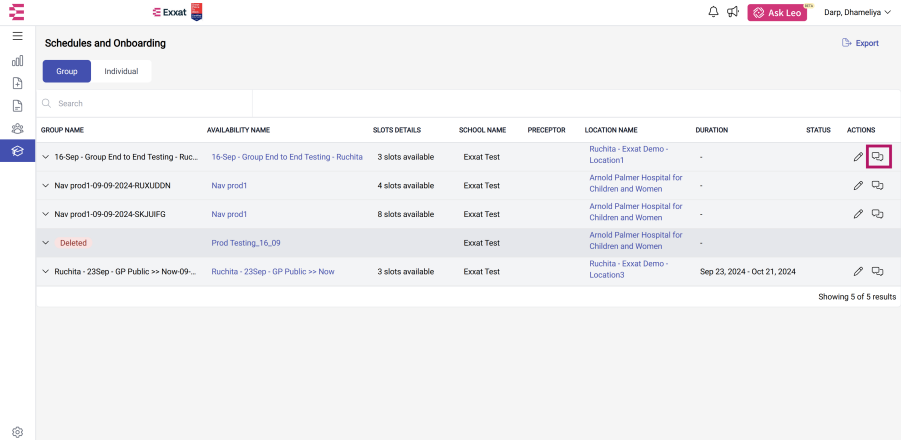The width and height of the screenshot is (902, 440).
Task: Click the PRECEPTOR column header
Action: pyautogui.click(x=546, y=130)
